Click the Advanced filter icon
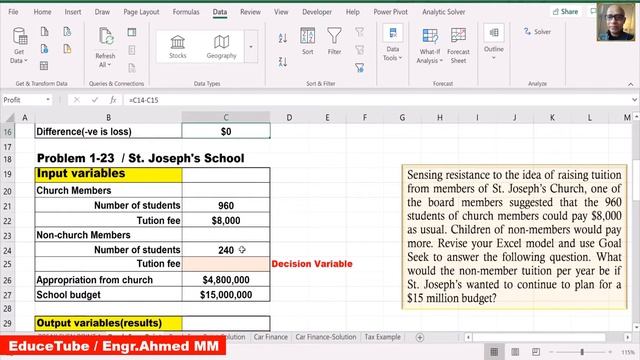This screenshot has width=640, height=360. 360,67
